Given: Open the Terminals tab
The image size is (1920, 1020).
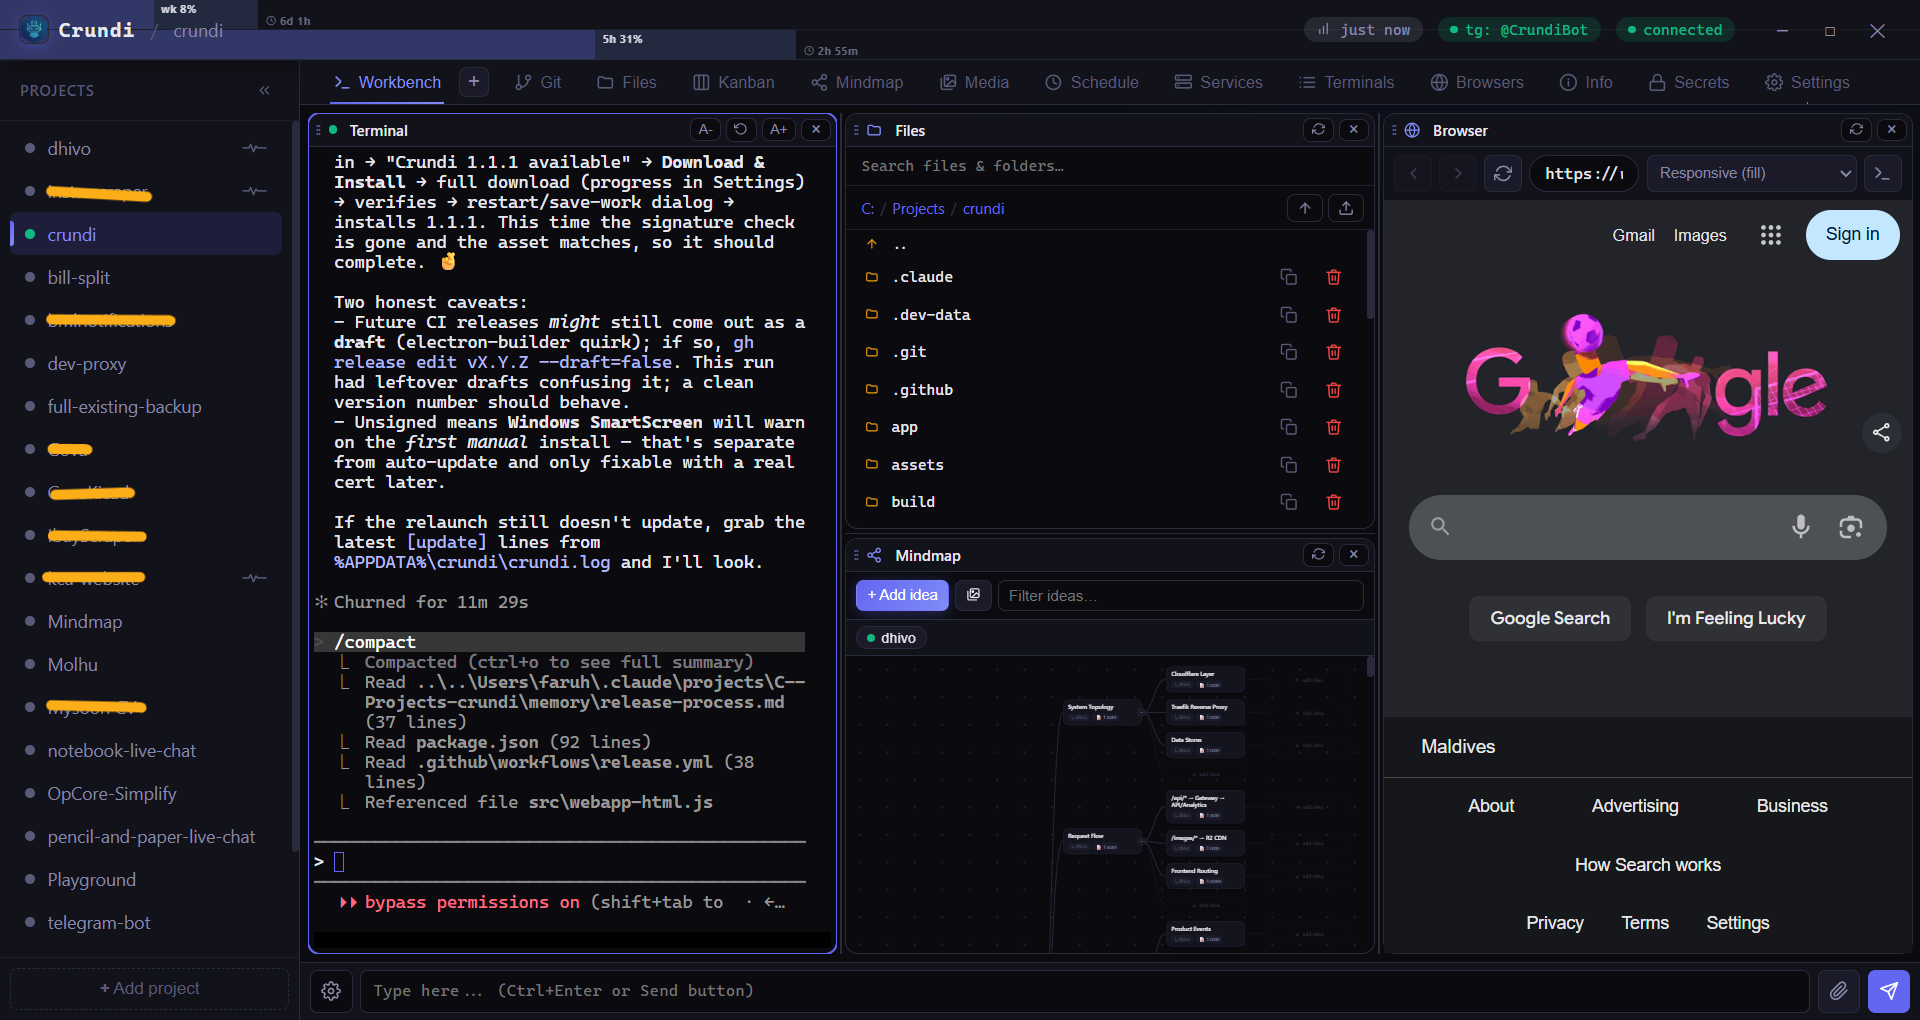Looking at the screenshot, I should click(x=1346, y=82).
